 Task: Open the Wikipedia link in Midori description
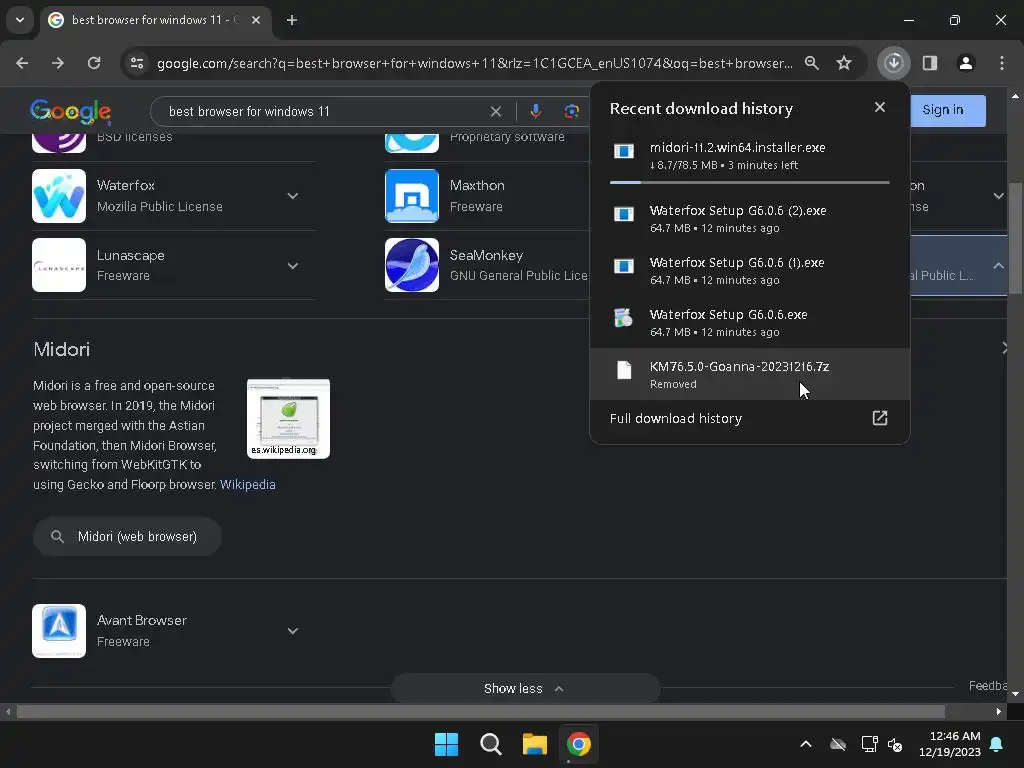[248, 485]
